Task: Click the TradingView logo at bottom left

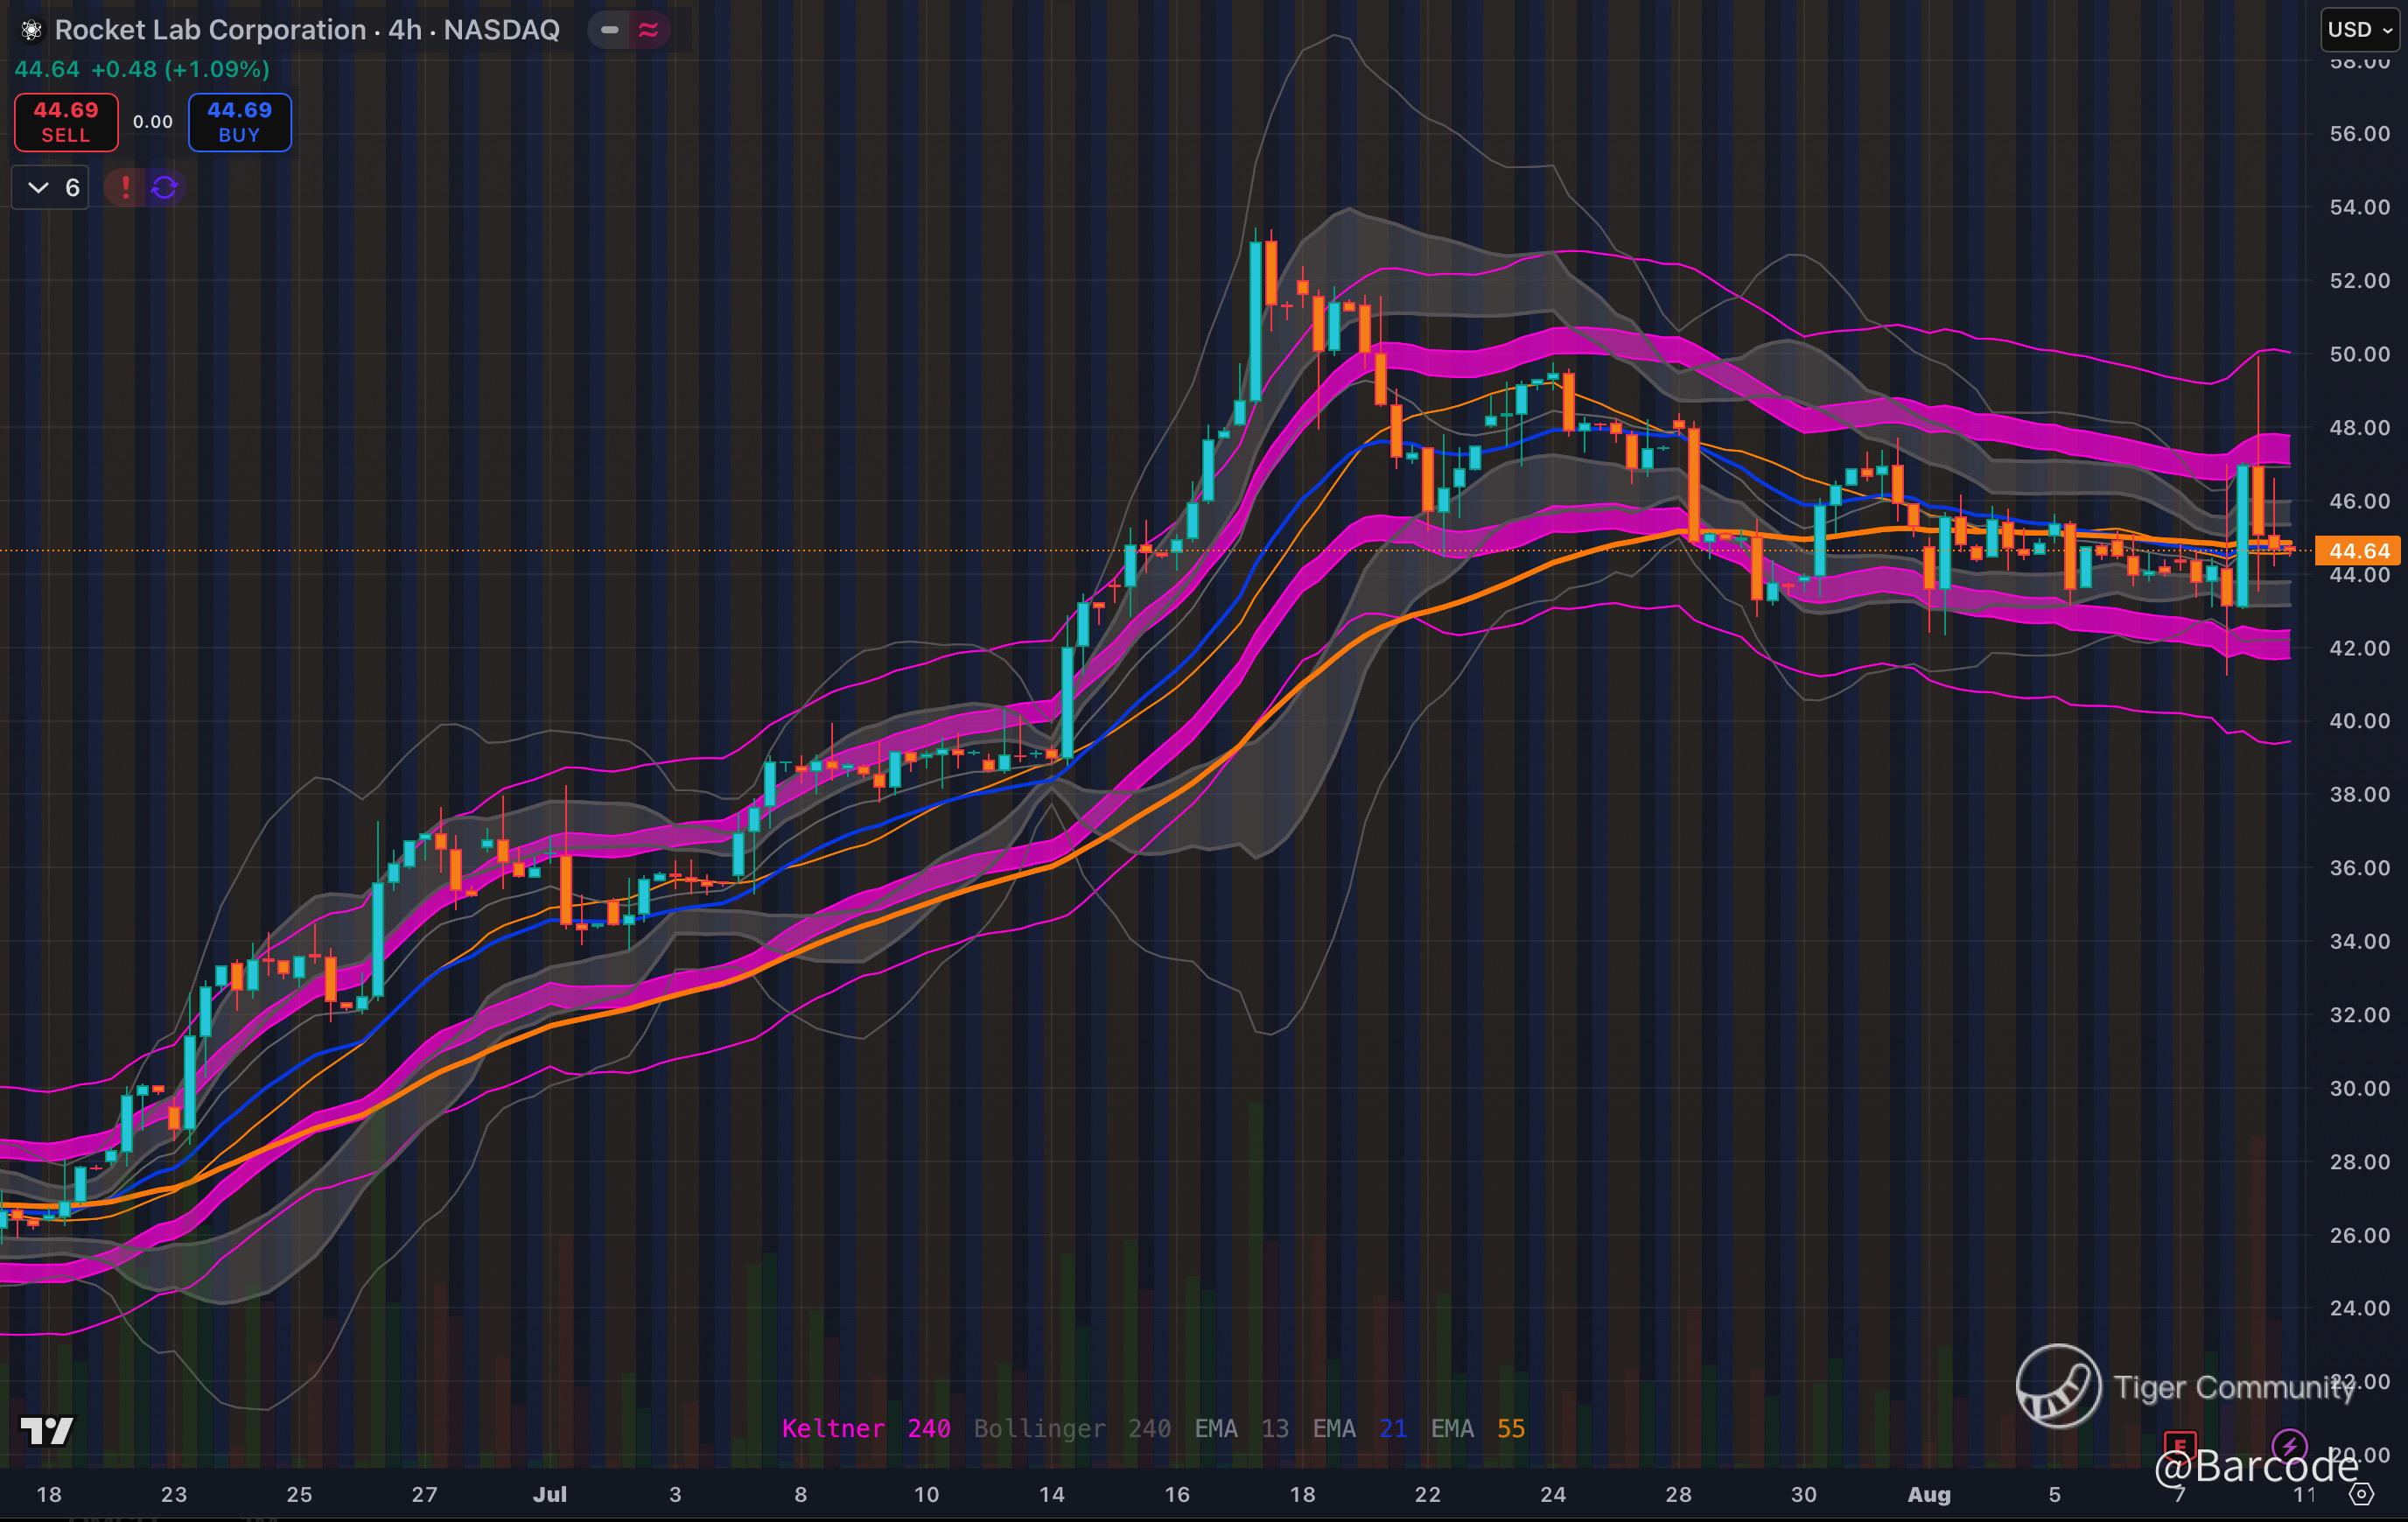Action: pyautogui.click(x=47, y=1431)
